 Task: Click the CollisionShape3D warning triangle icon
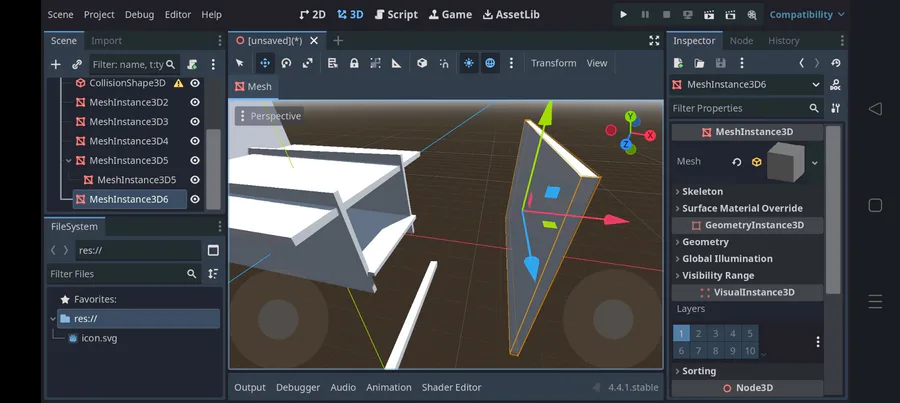[x=179, y=83]
